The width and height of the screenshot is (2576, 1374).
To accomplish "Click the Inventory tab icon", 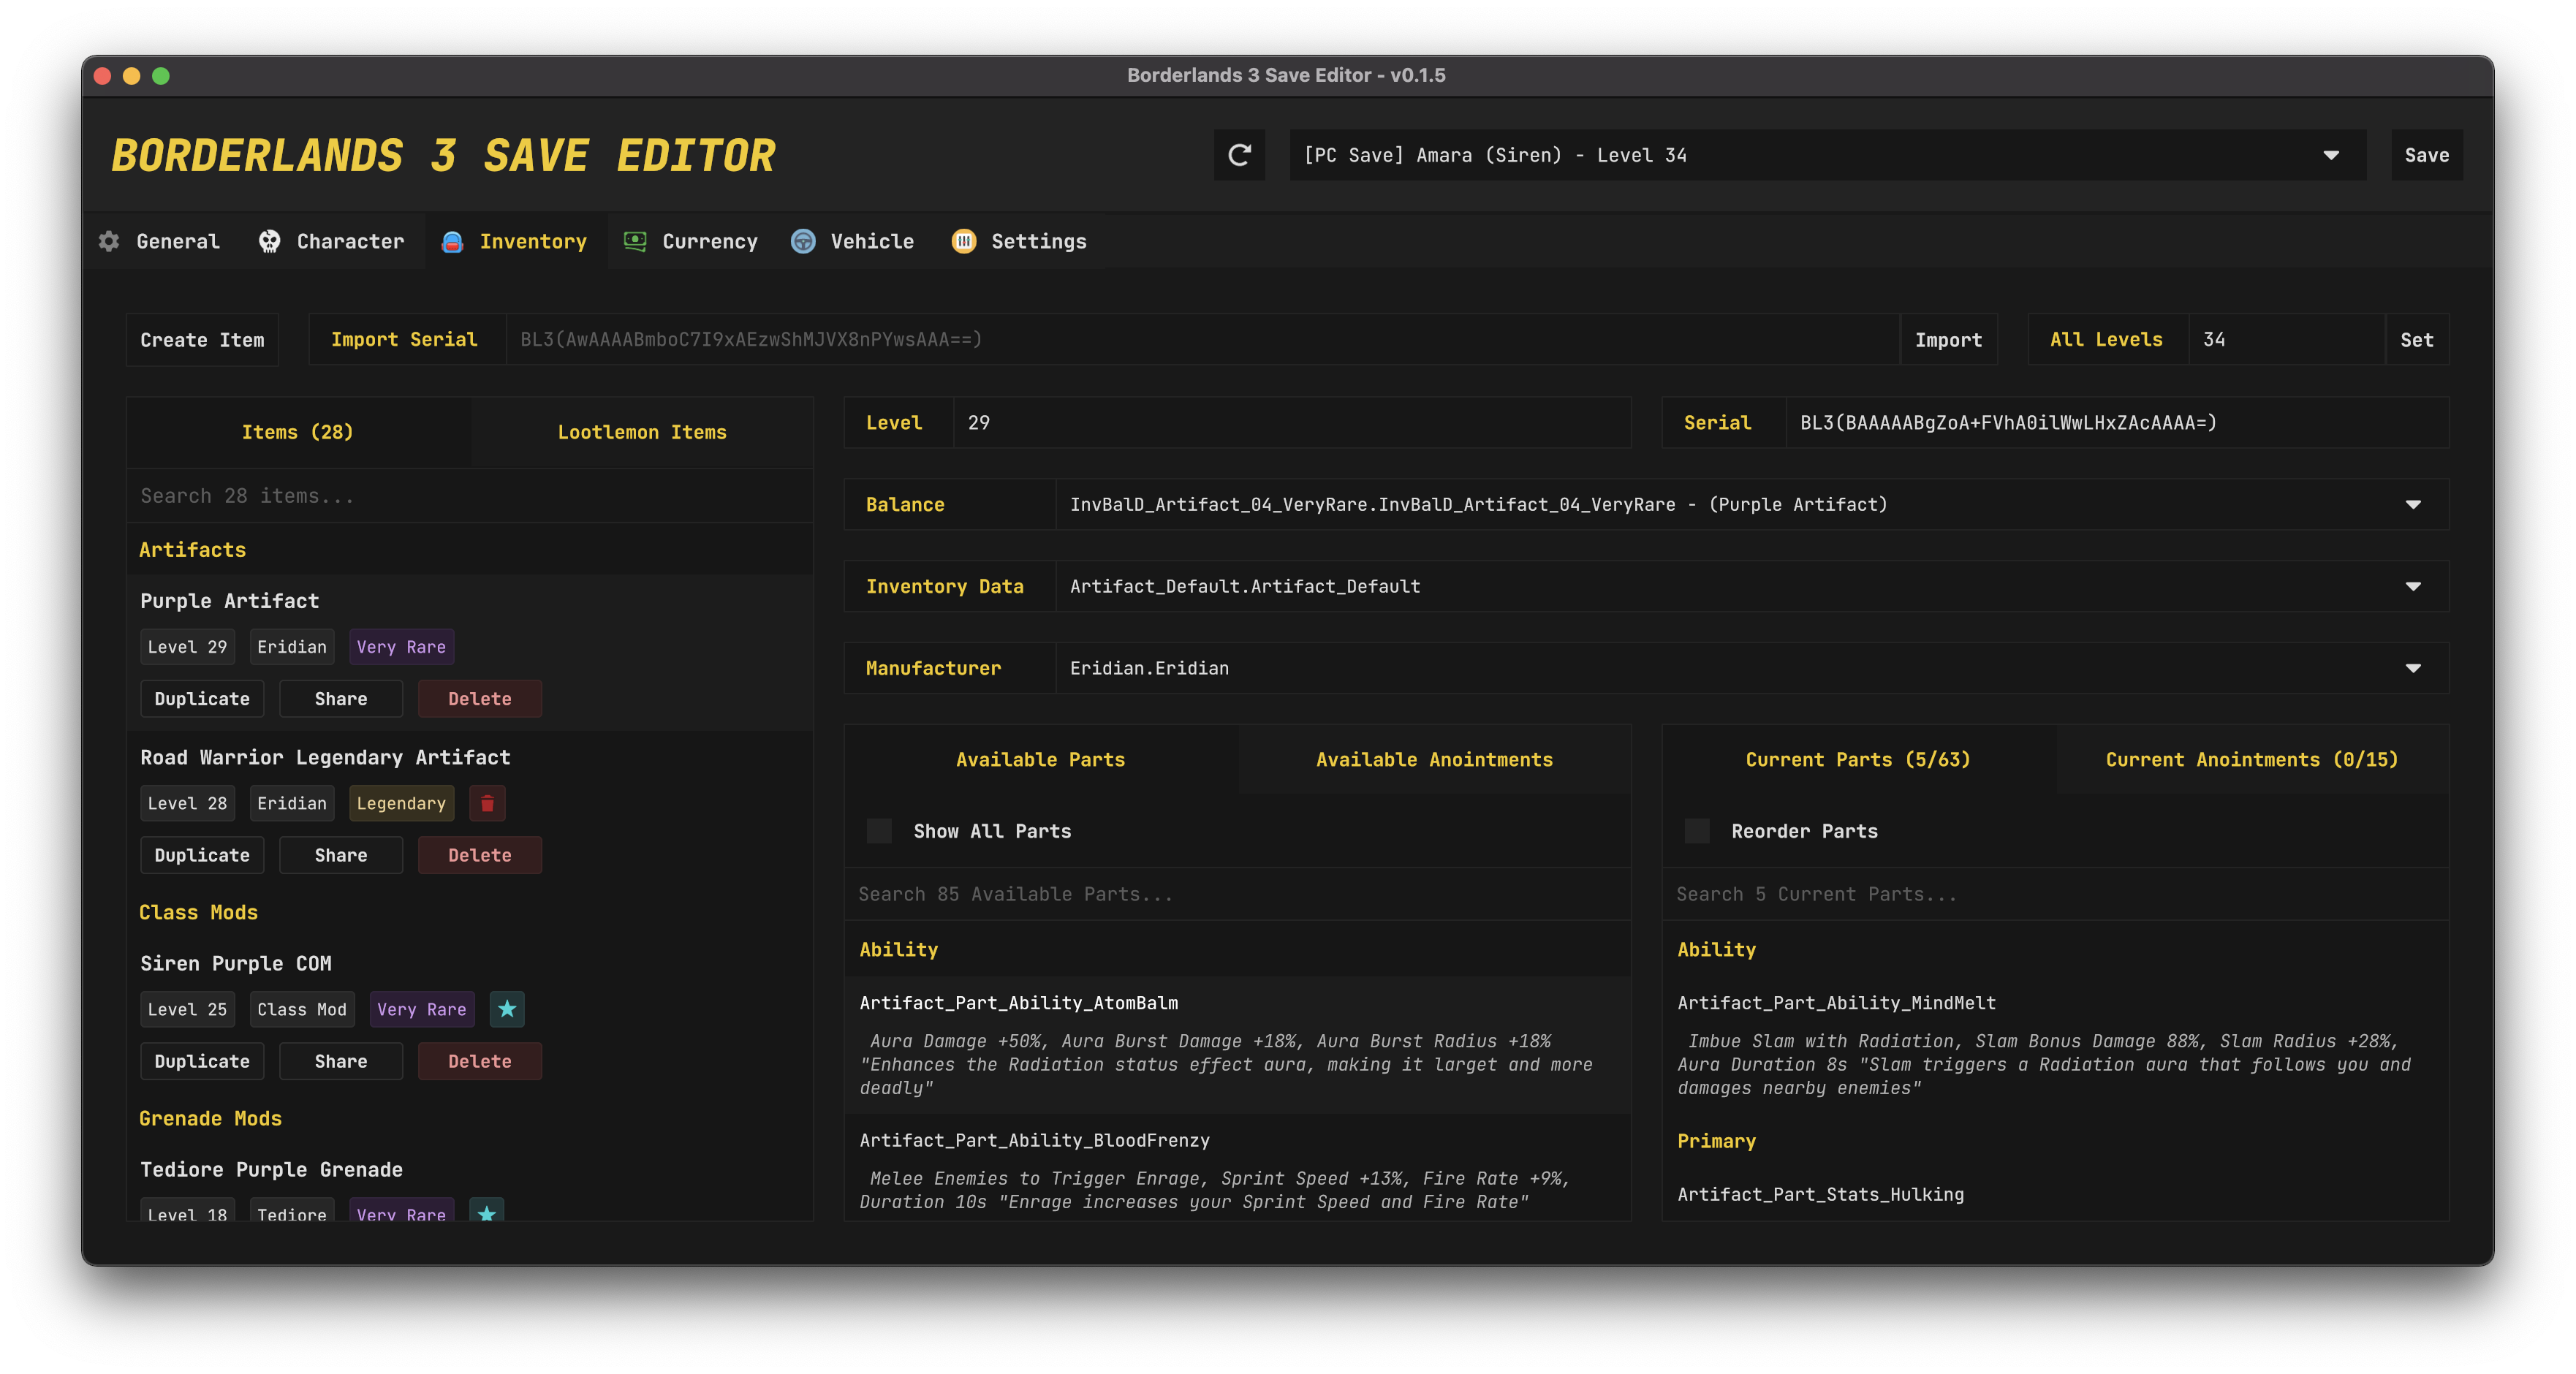I will pos(452,240).
